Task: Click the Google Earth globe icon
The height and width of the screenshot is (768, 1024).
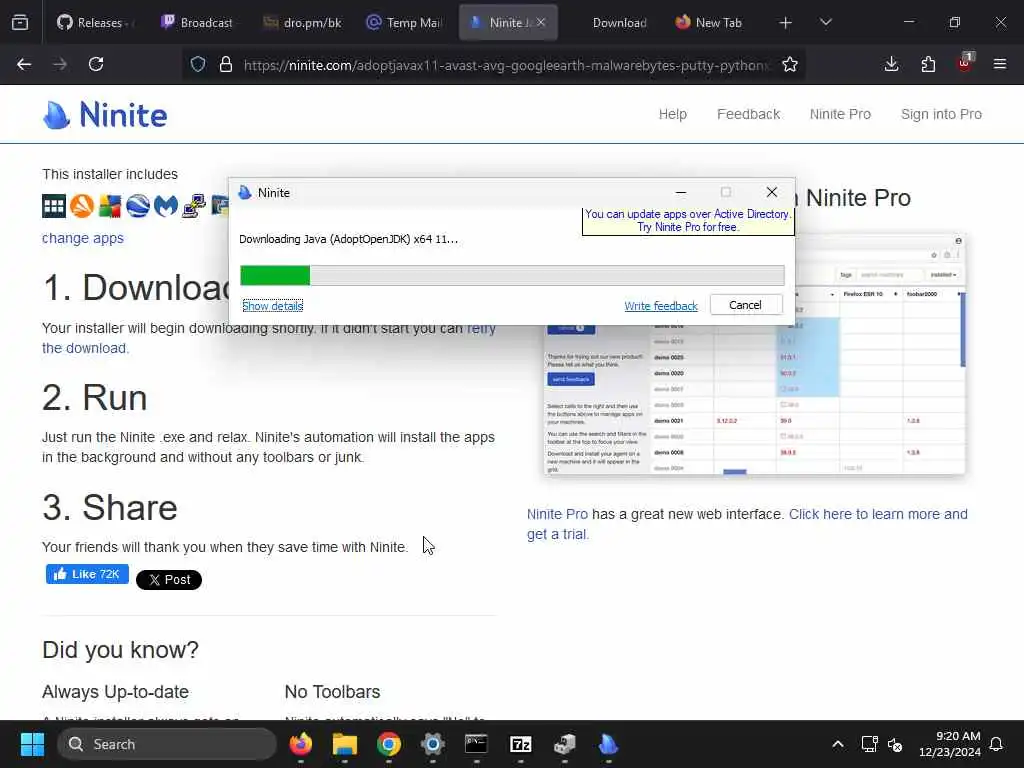Action: 138,206
